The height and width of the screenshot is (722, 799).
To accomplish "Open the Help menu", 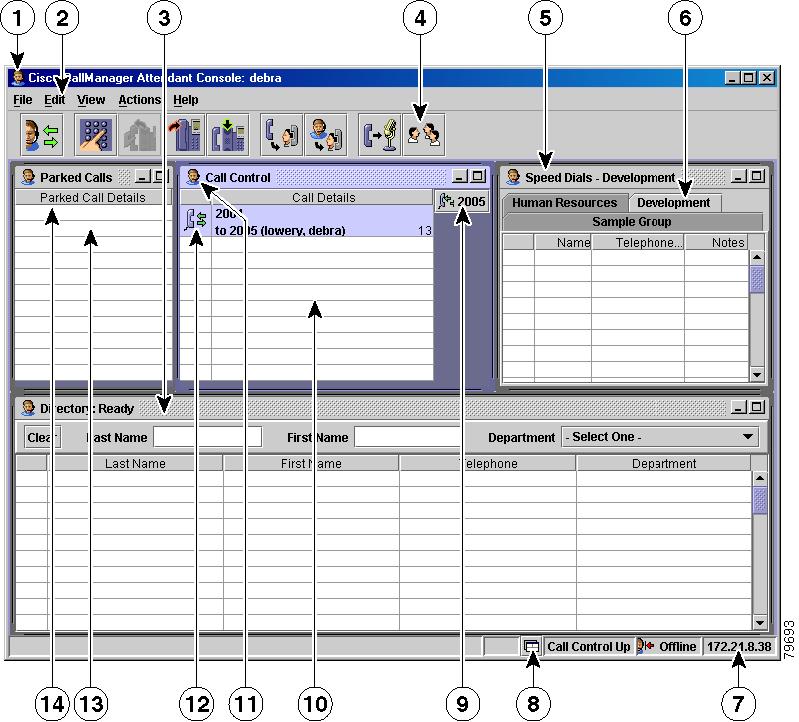I will (x=185, y=100).
